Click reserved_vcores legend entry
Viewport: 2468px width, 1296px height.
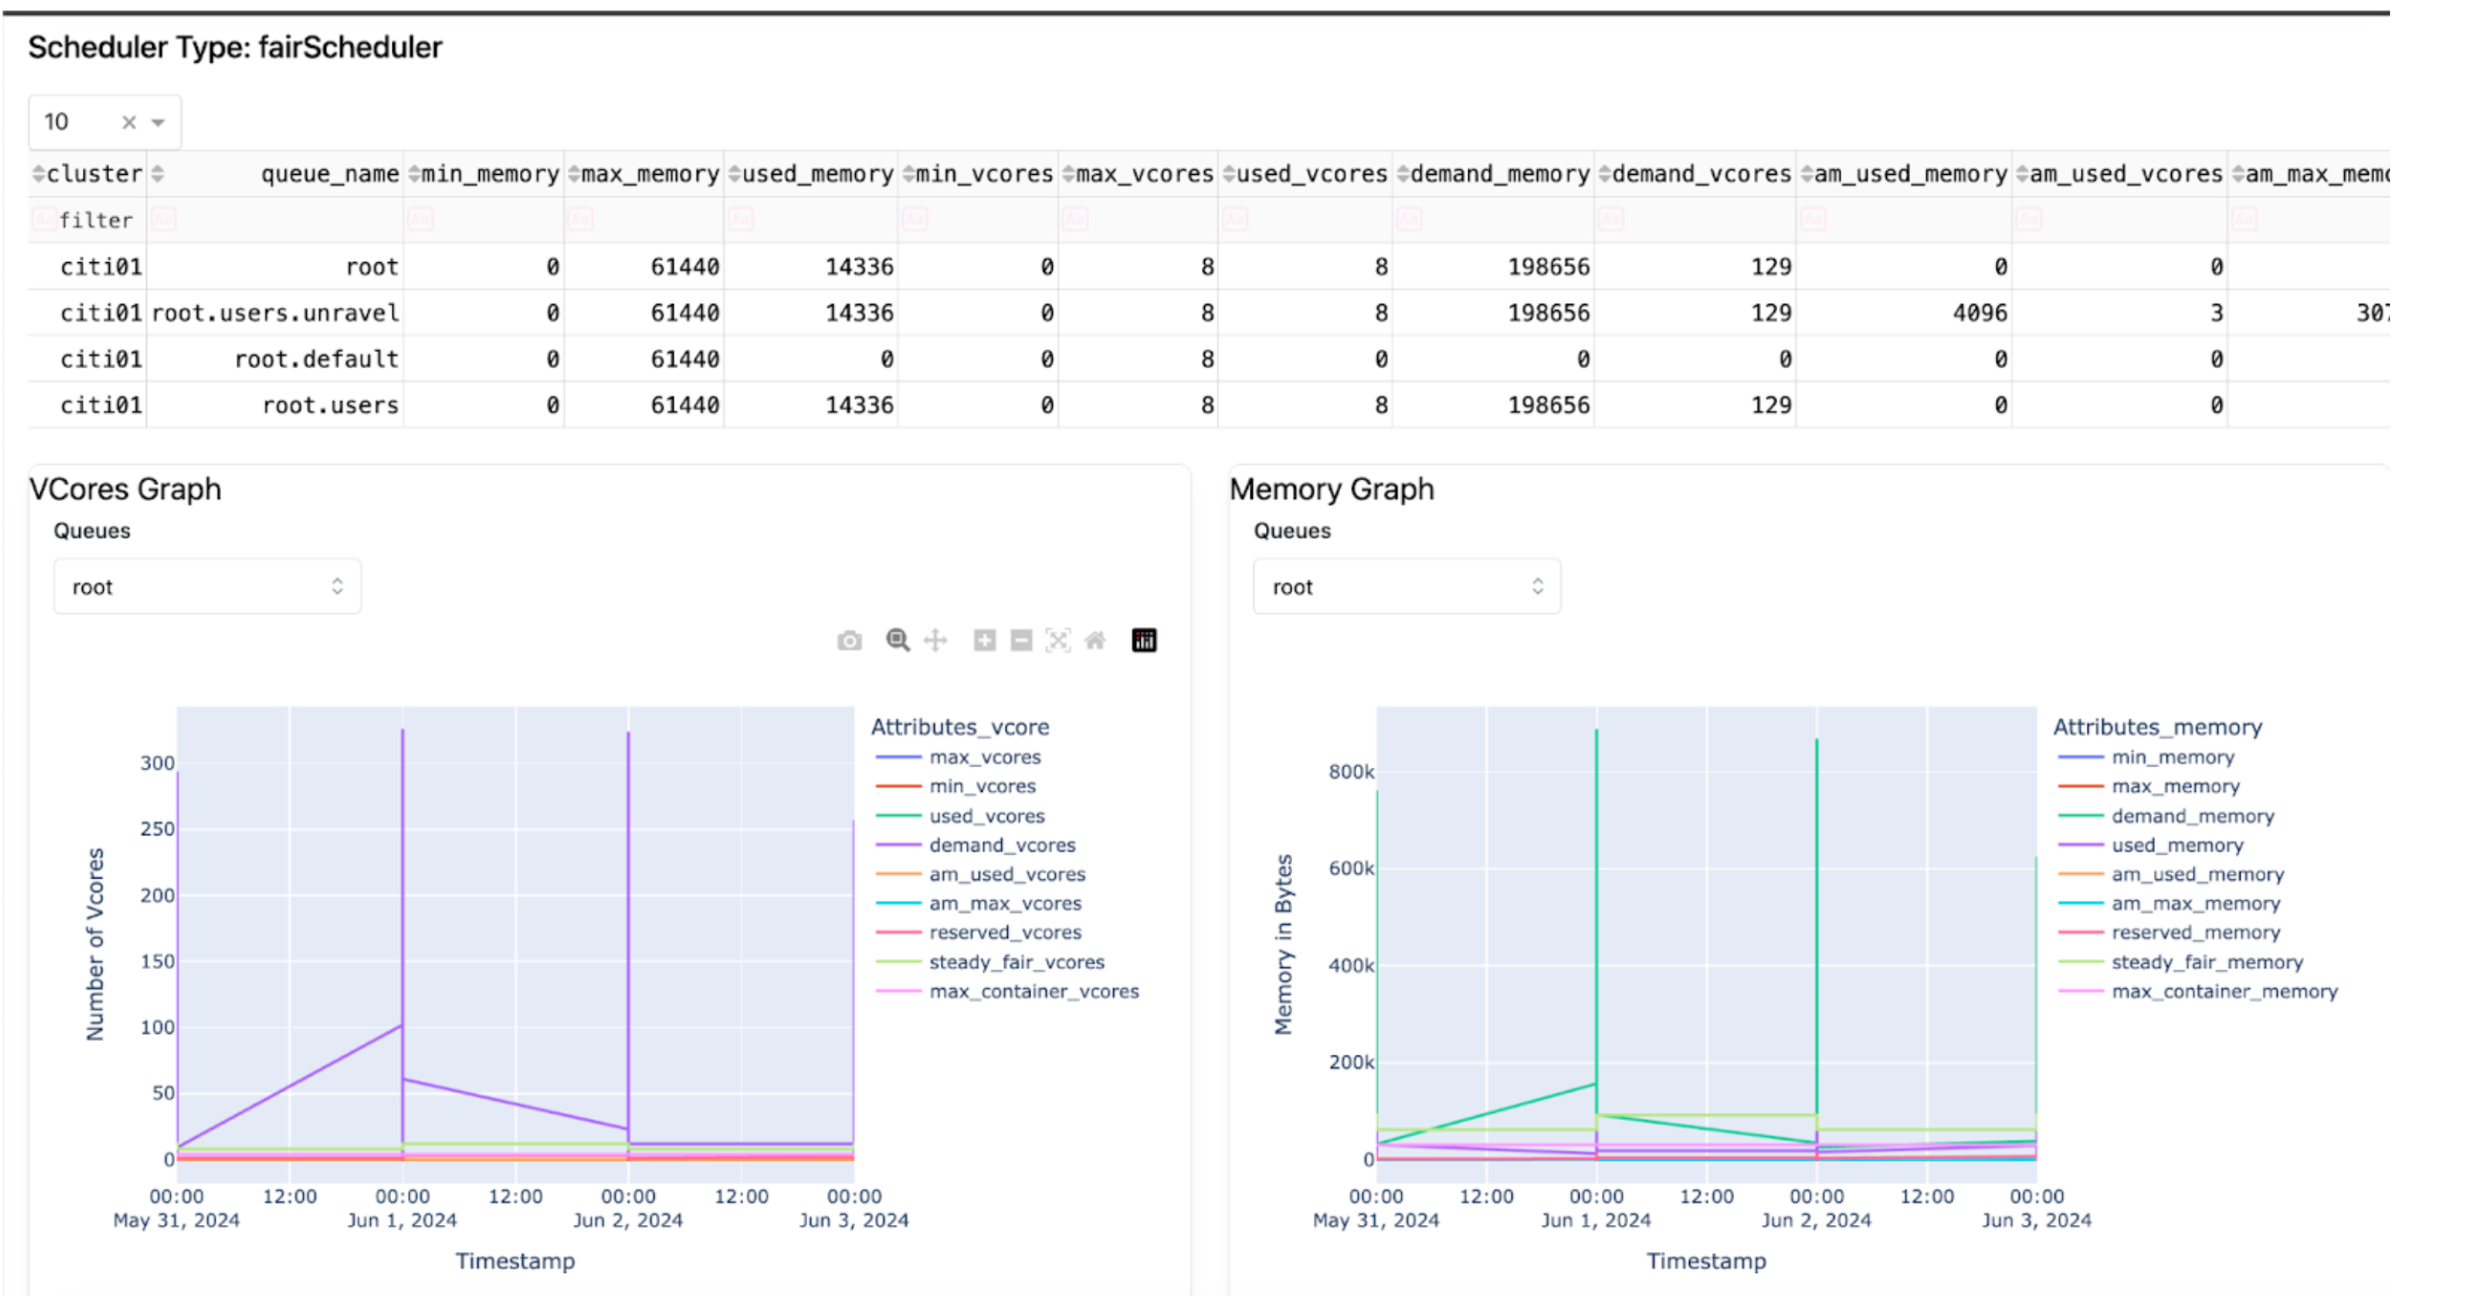pos(978,932)
